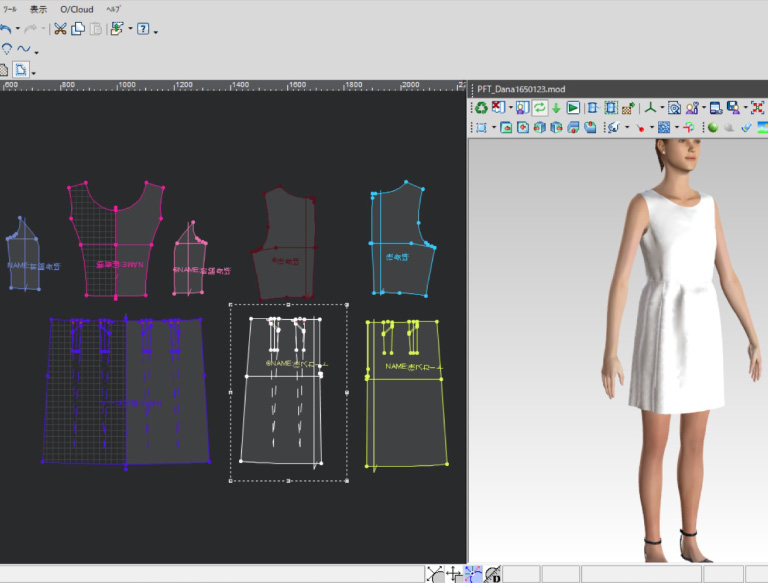Open the ヘルプ menu
The height and width of the screenshot is (583, 768).
pyautogui.click(x=113, y=9)
